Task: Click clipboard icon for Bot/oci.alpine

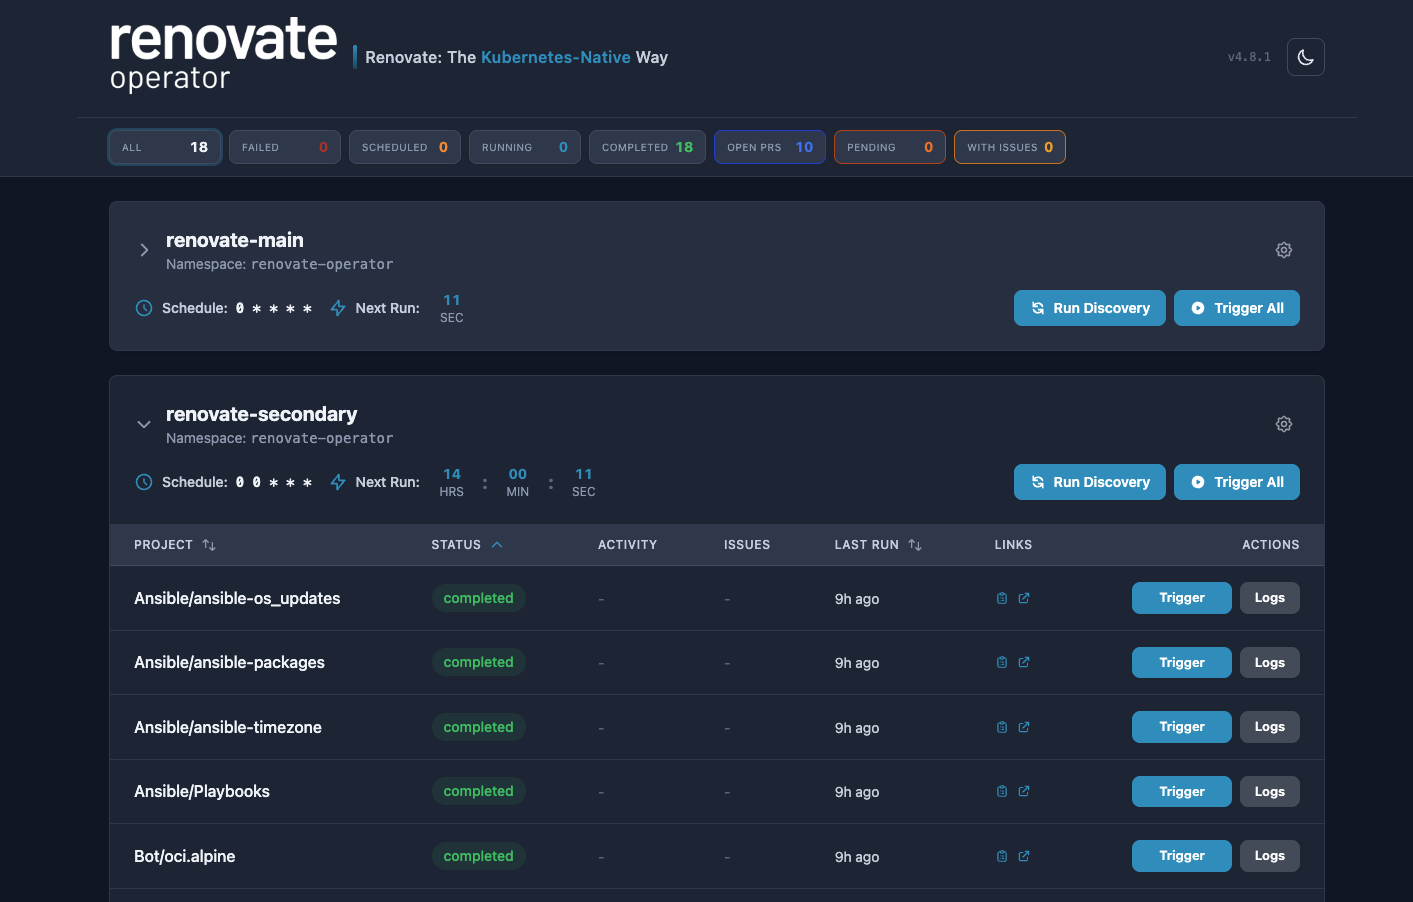Action: (1002, 856)
